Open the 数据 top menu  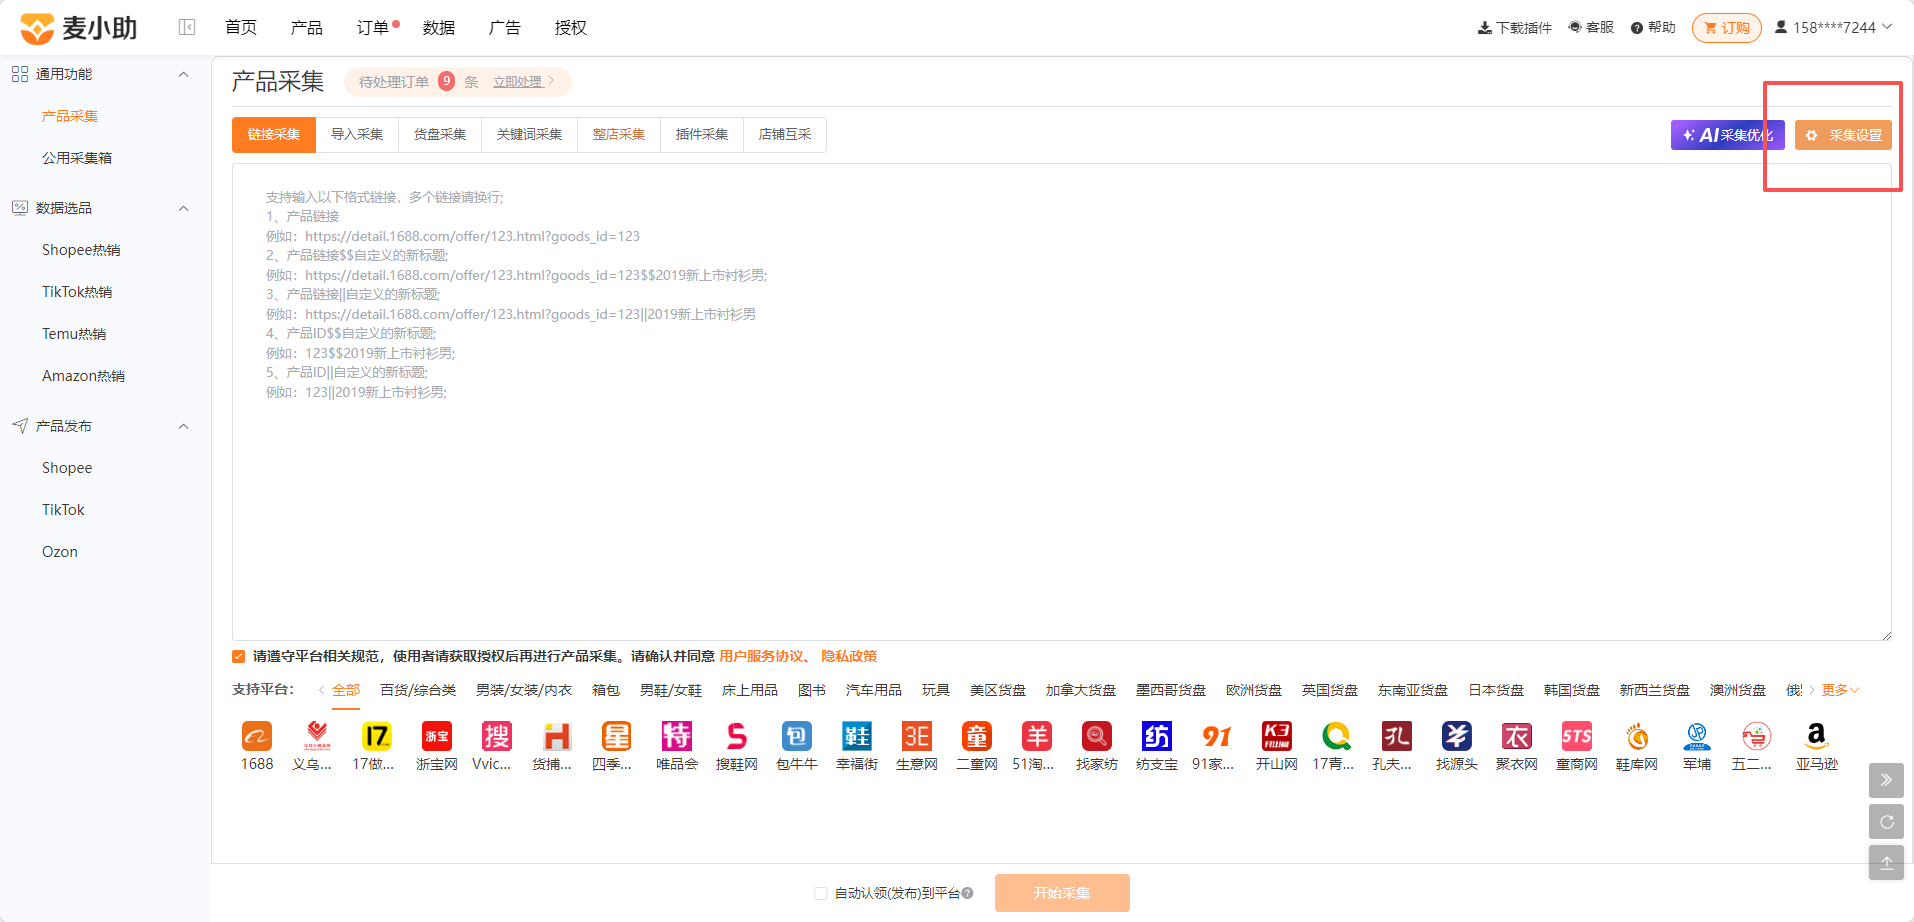click(439, 27)
